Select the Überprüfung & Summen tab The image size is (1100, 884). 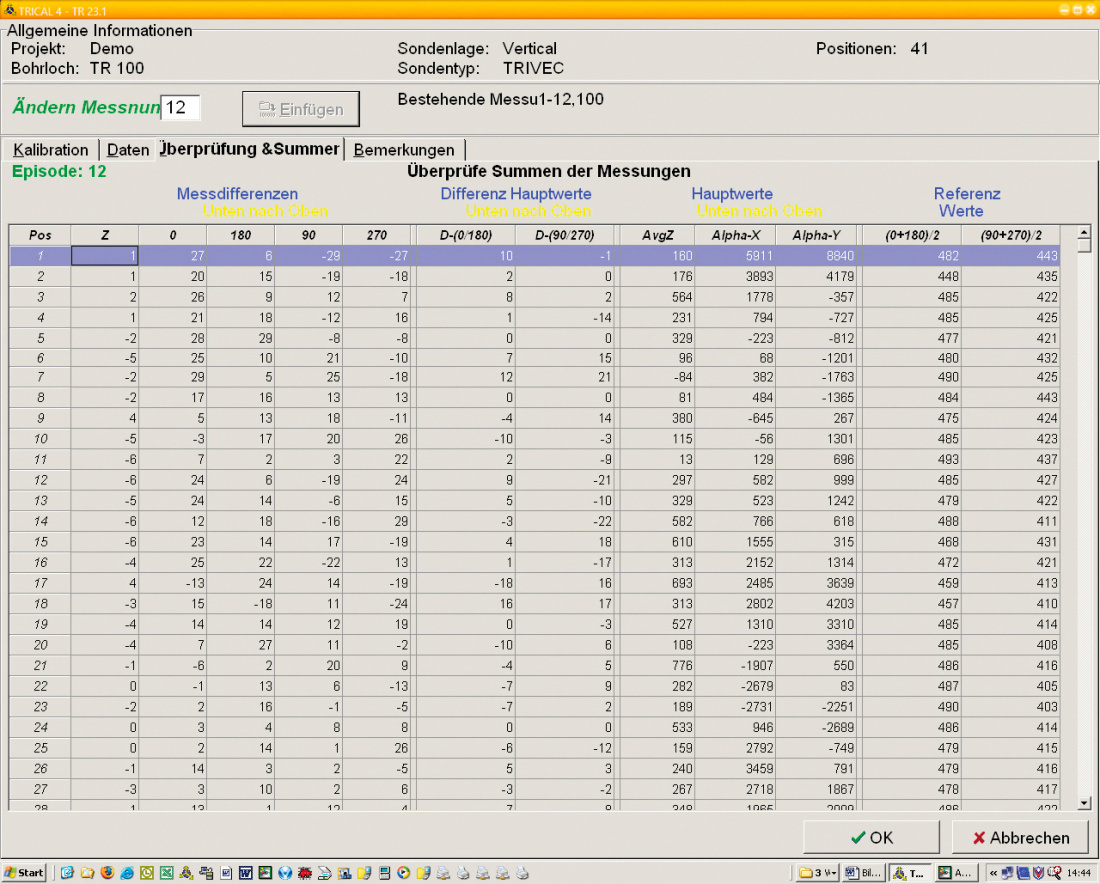(250, 149)
